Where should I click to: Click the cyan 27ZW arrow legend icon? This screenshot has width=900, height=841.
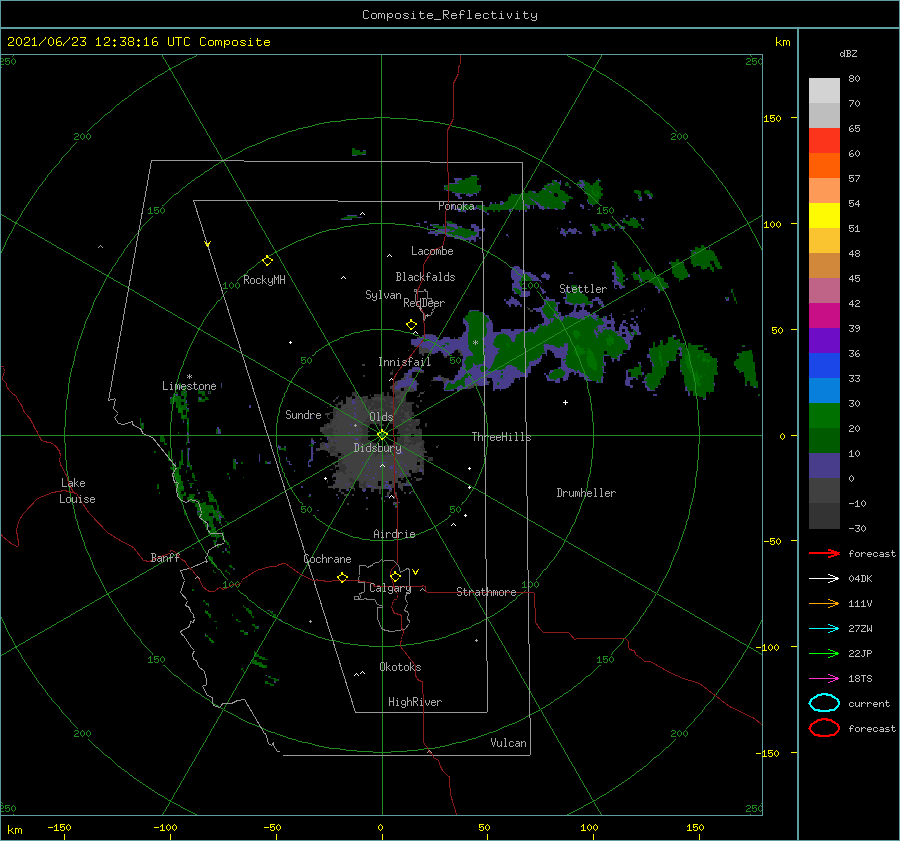coord(824,629)
